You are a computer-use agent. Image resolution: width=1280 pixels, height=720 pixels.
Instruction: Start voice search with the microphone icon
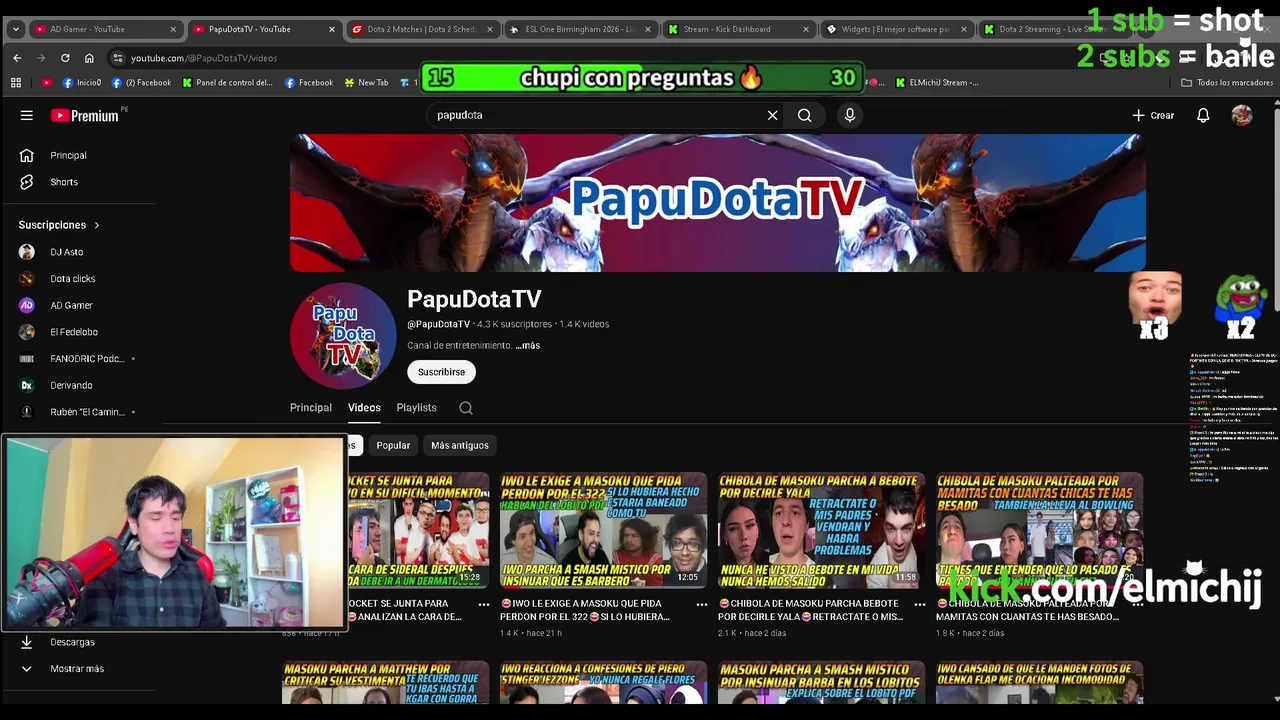(x=850, y=115)
